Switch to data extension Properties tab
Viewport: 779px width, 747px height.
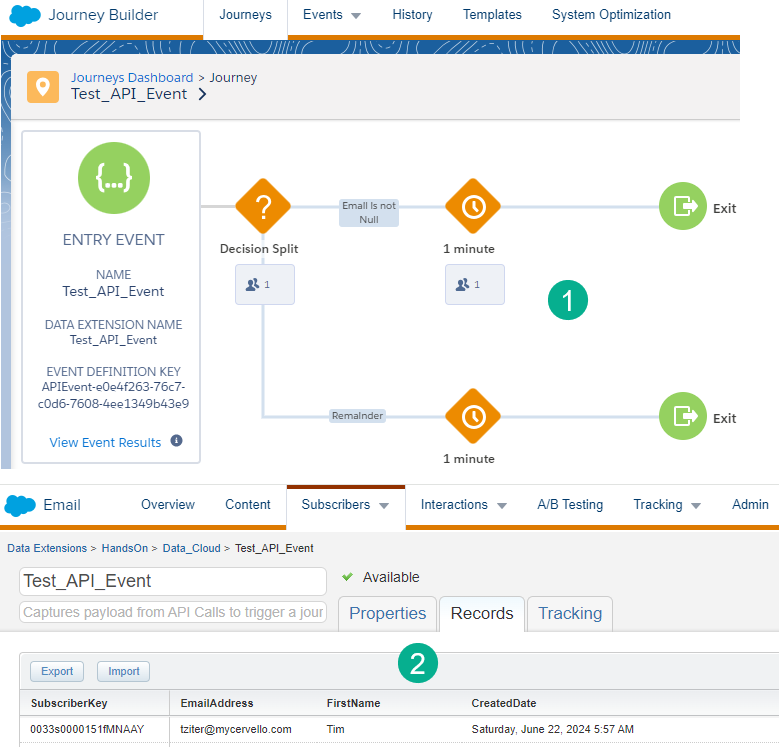[388, 613]
